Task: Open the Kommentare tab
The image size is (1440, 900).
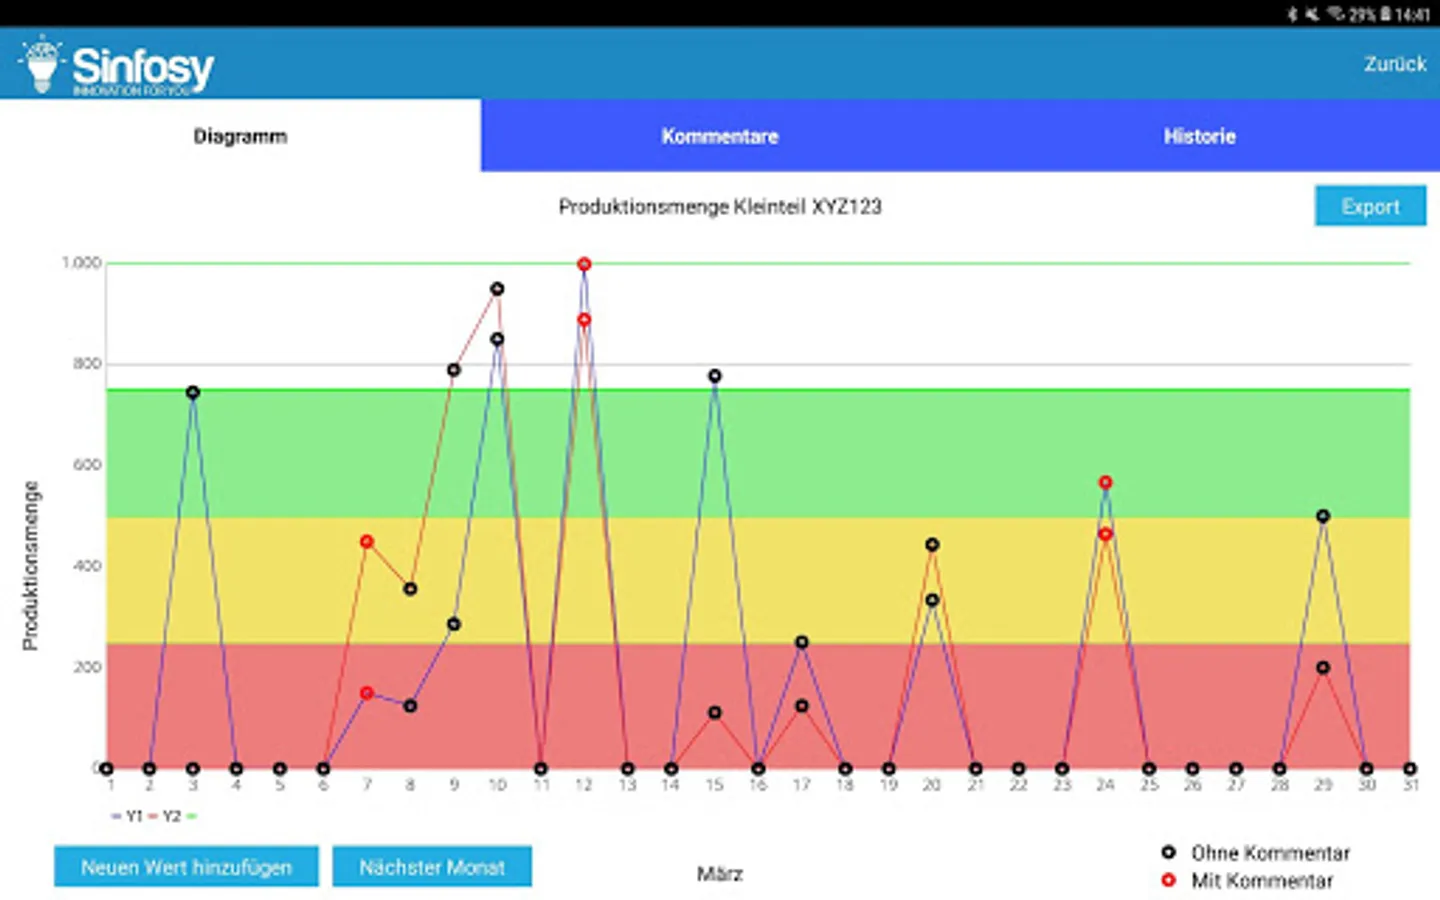Action: (720, 136)
